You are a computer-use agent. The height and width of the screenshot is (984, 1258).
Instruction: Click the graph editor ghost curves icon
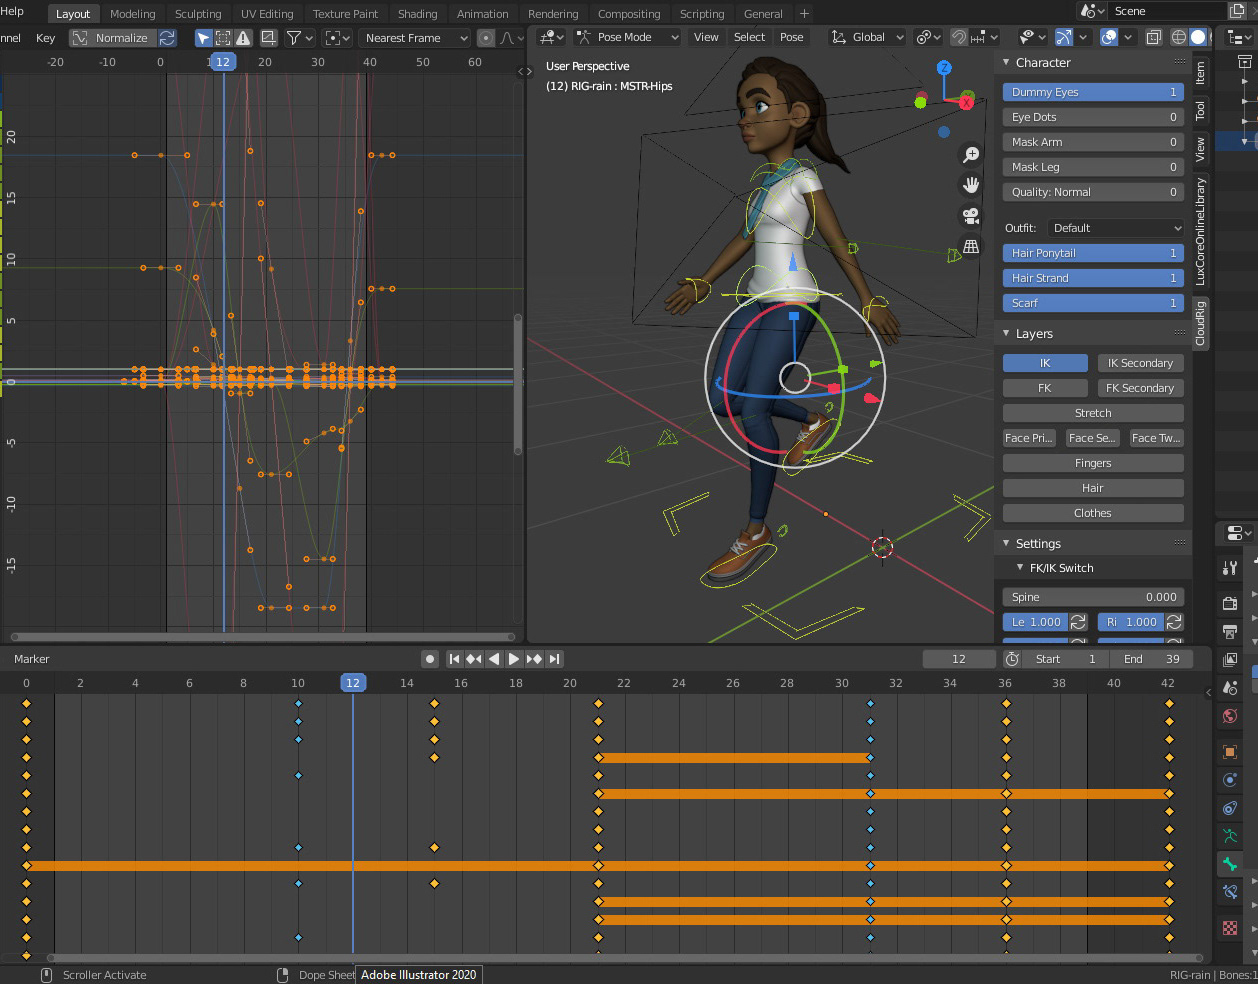coord(269,38)
